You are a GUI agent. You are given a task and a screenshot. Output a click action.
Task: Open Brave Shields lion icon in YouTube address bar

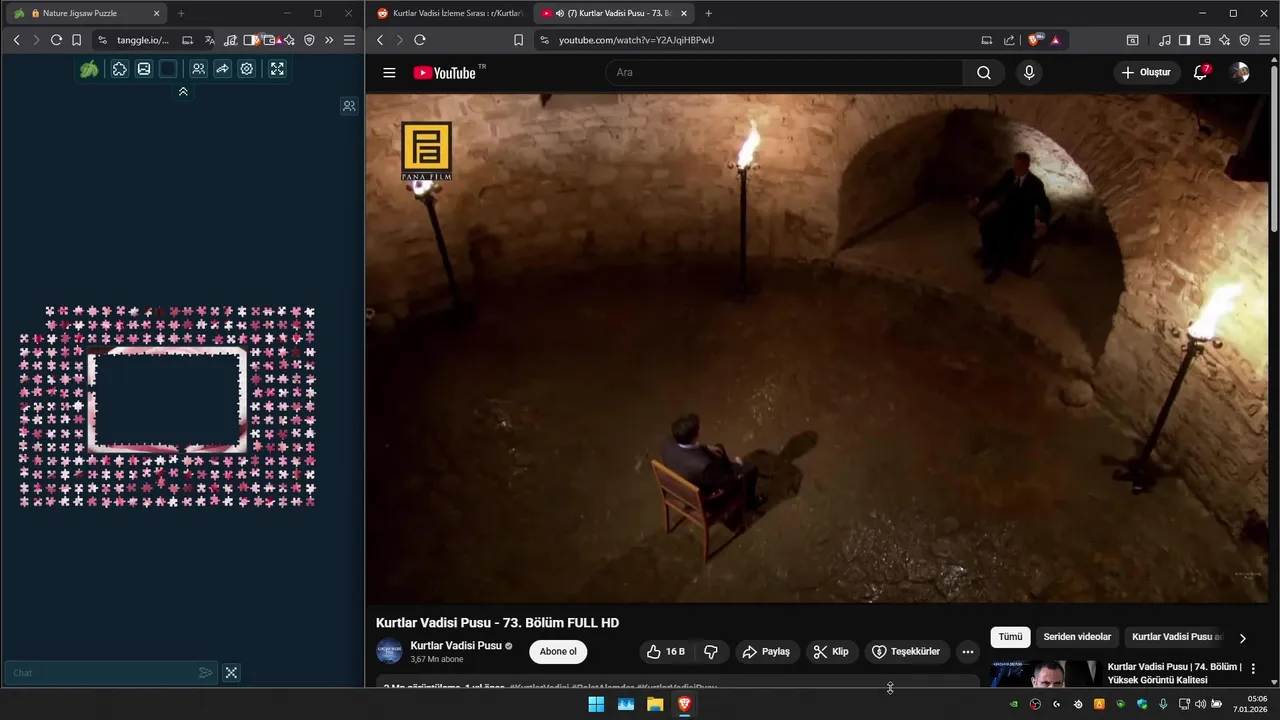click(x=1035, y=40)
